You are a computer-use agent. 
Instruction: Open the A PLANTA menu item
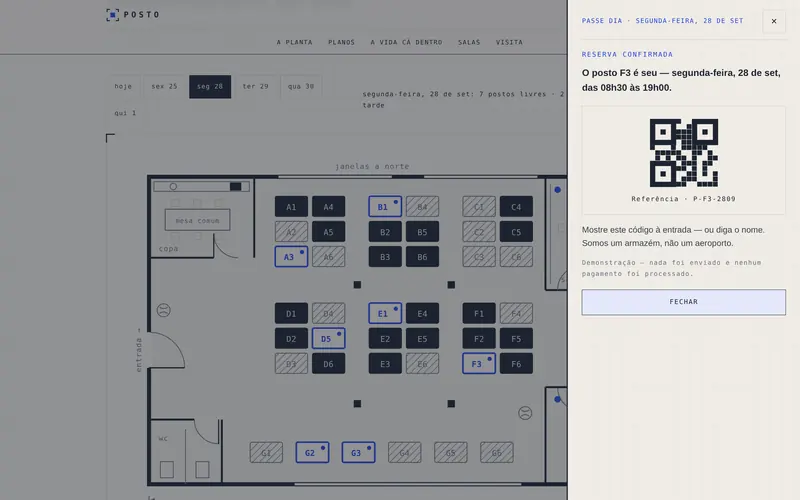pyautogui.click(x=294, y=42)
